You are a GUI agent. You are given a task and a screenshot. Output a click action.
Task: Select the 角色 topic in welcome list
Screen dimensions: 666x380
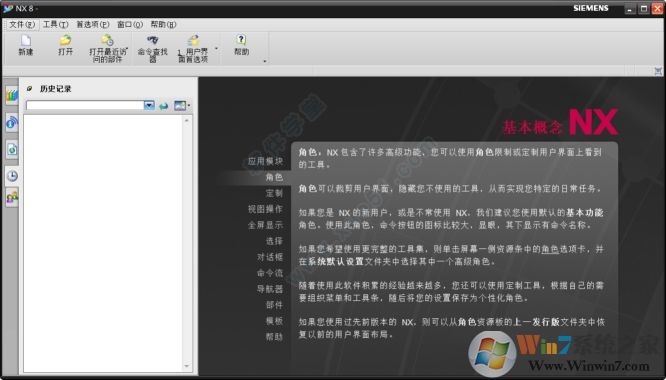click(274, 177)
